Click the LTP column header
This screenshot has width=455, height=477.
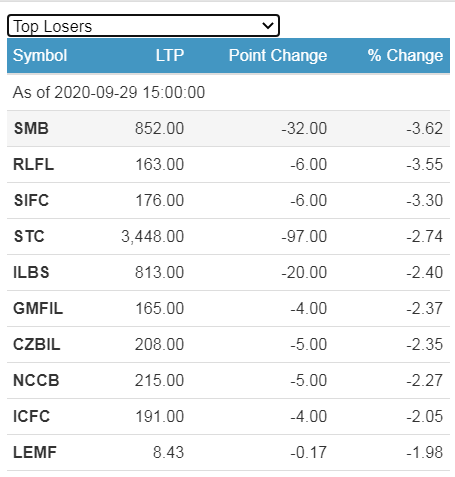(x=170, y=55)
